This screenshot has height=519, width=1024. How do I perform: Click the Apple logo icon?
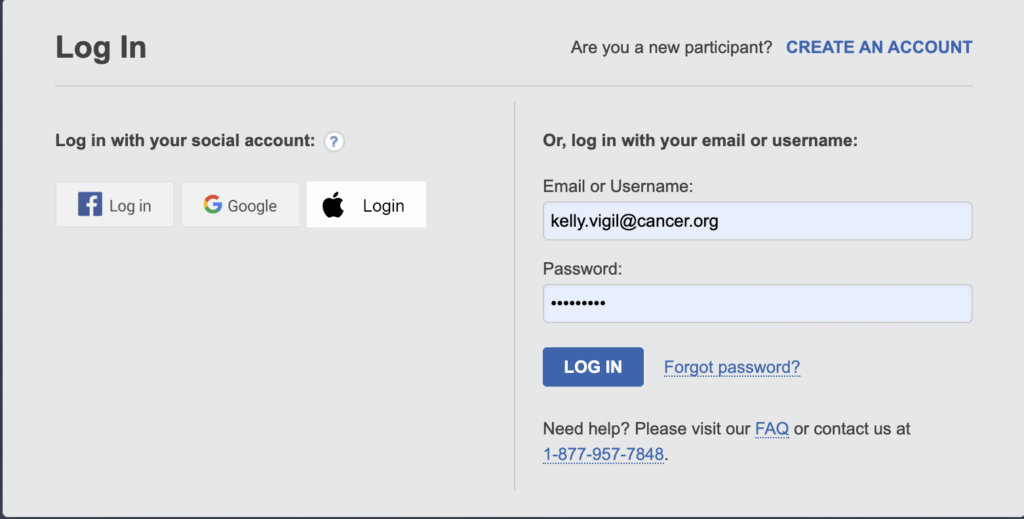[333, 206]
